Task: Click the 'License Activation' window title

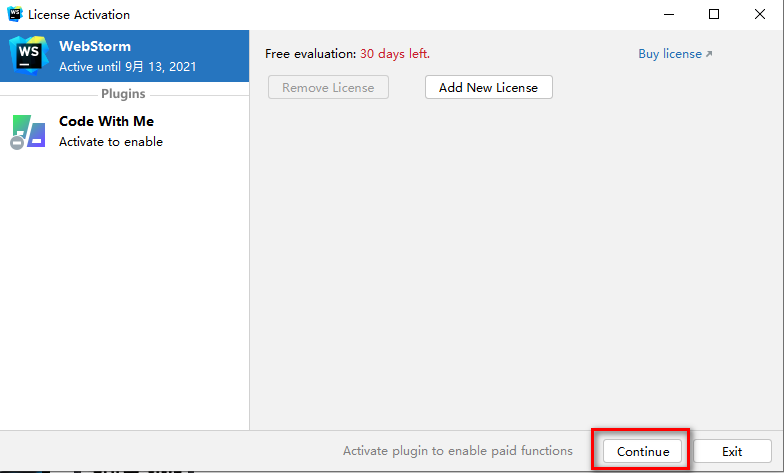Action: point(79,14)
